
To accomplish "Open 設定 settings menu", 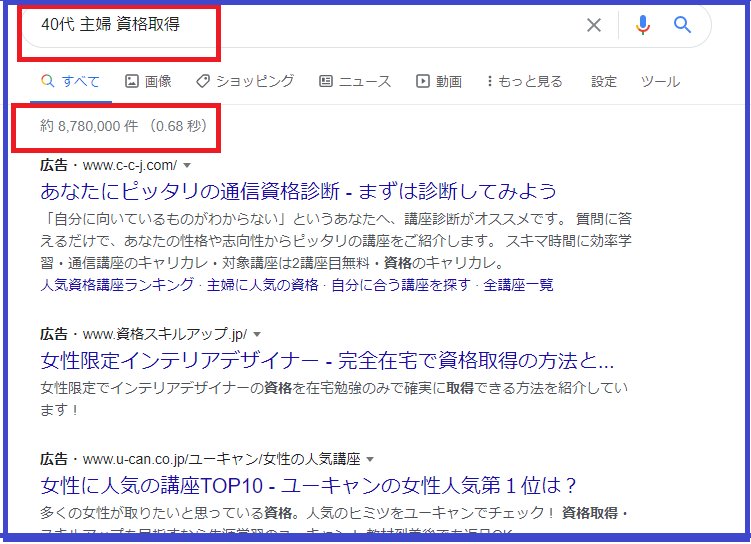I will [604, 81].
